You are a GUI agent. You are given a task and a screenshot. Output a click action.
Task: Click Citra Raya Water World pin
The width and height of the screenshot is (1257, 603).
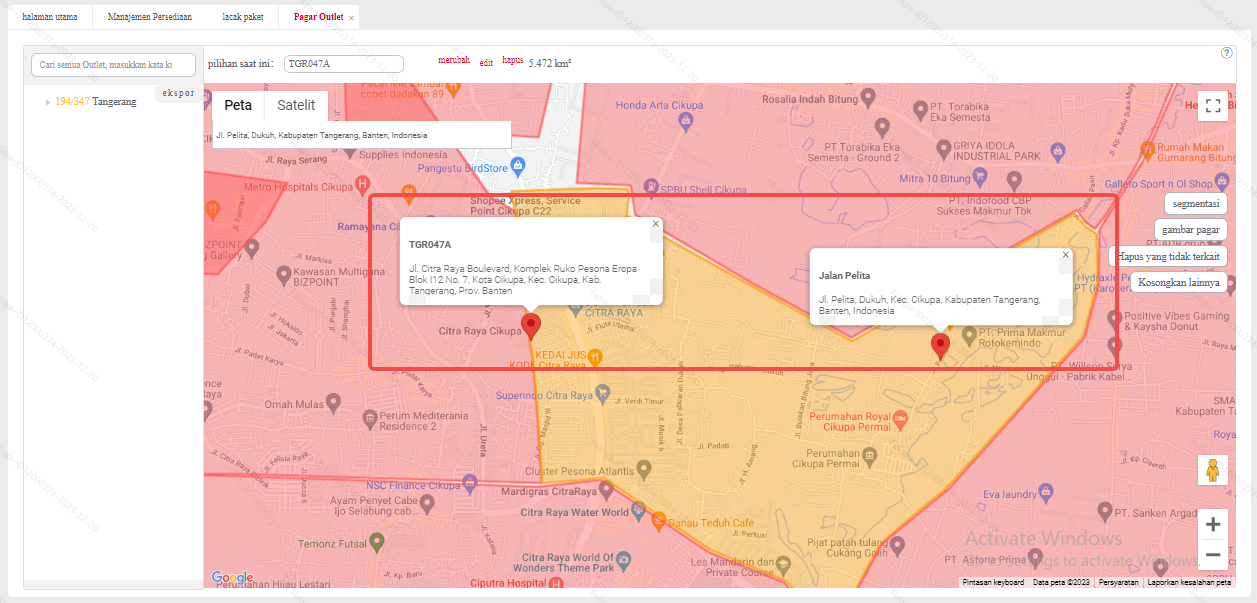(638, 513)
